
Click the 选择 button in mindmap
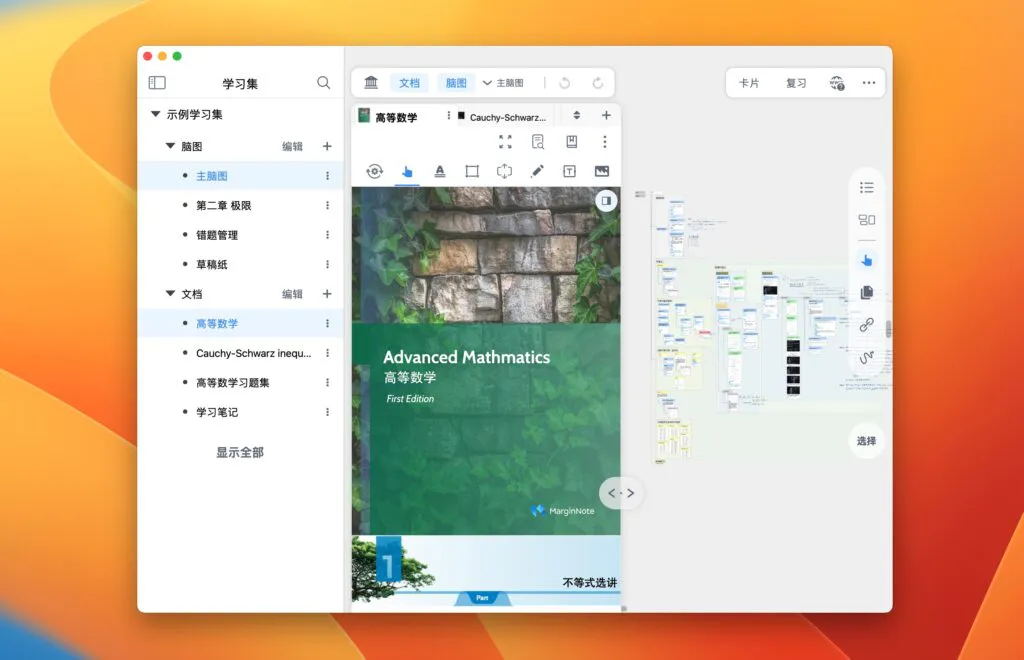pos(867,441)
